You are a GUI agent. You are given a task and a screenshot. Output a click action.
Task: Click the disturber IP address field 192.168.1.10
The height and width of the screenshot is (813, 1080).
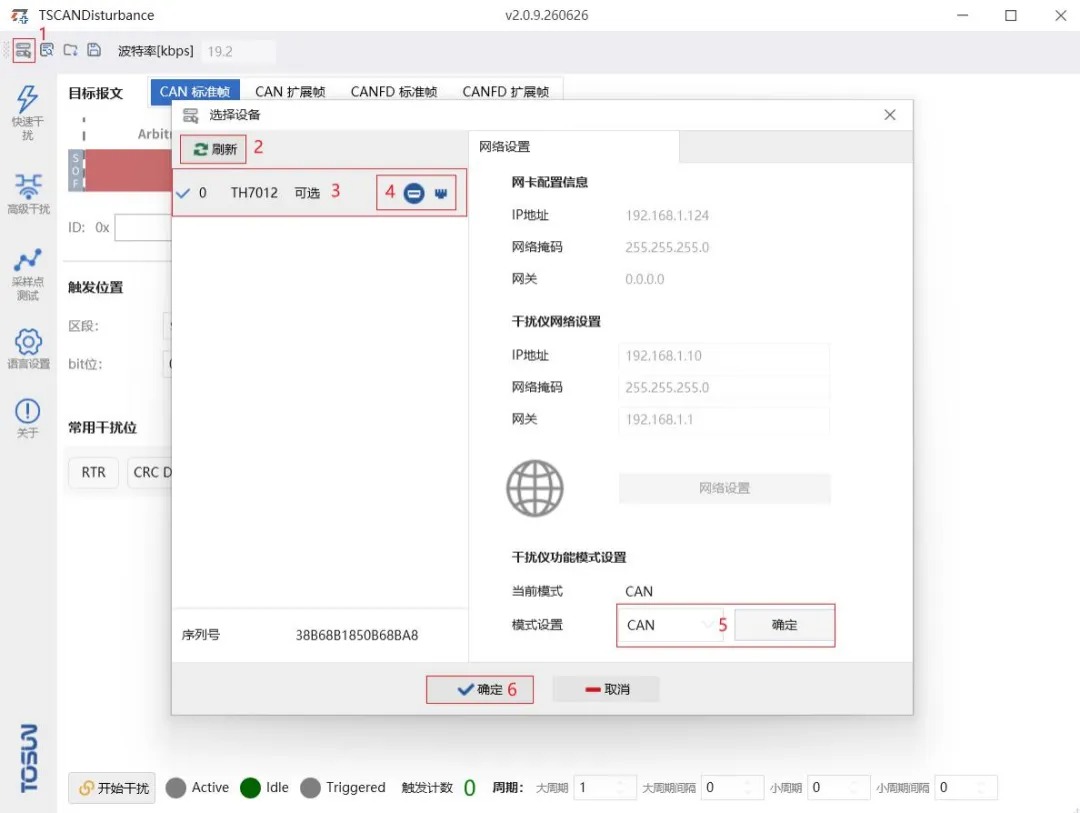(x=724, y=356)
